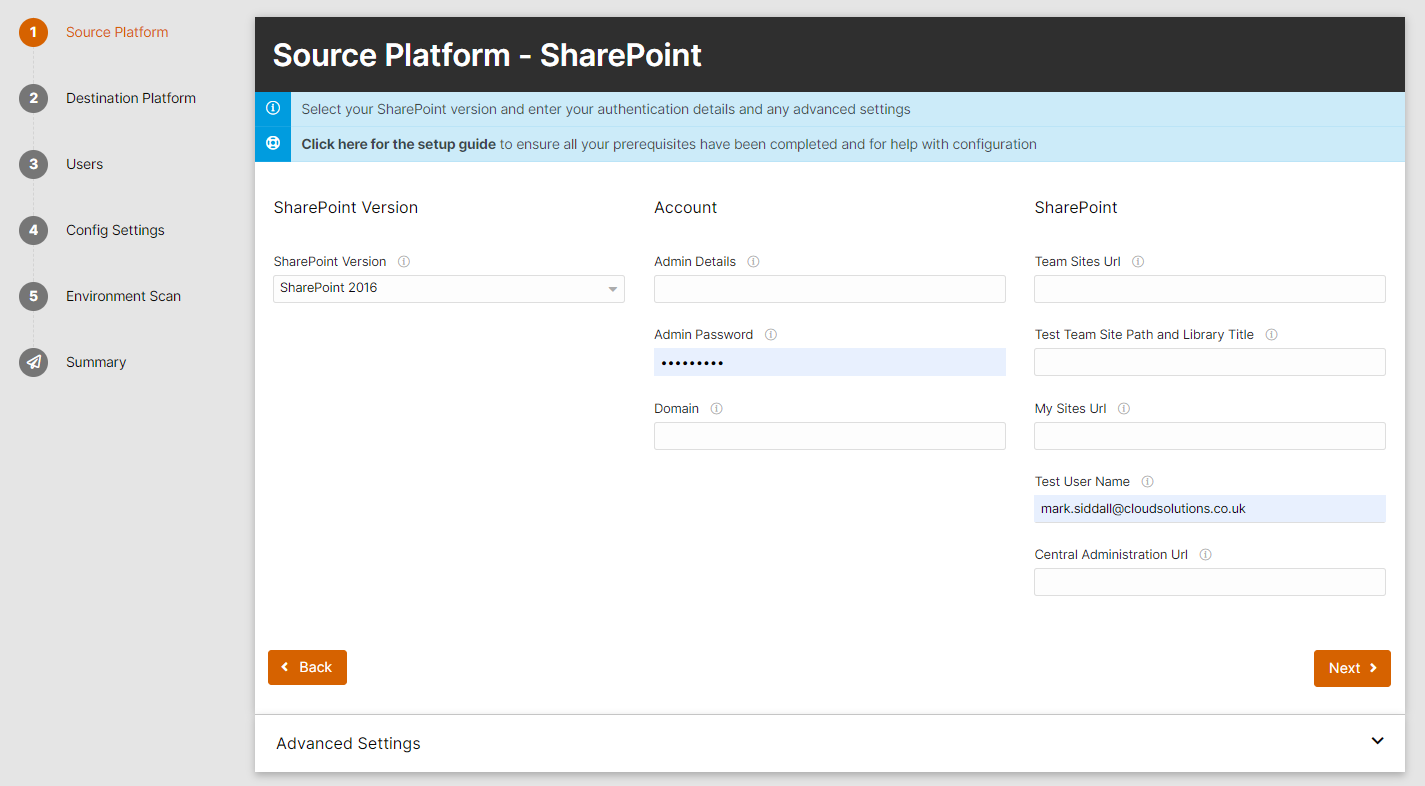Click info icon next to Admin Details
The width and height of the screenshot is (1425, 786).
[x=753, y=262]
